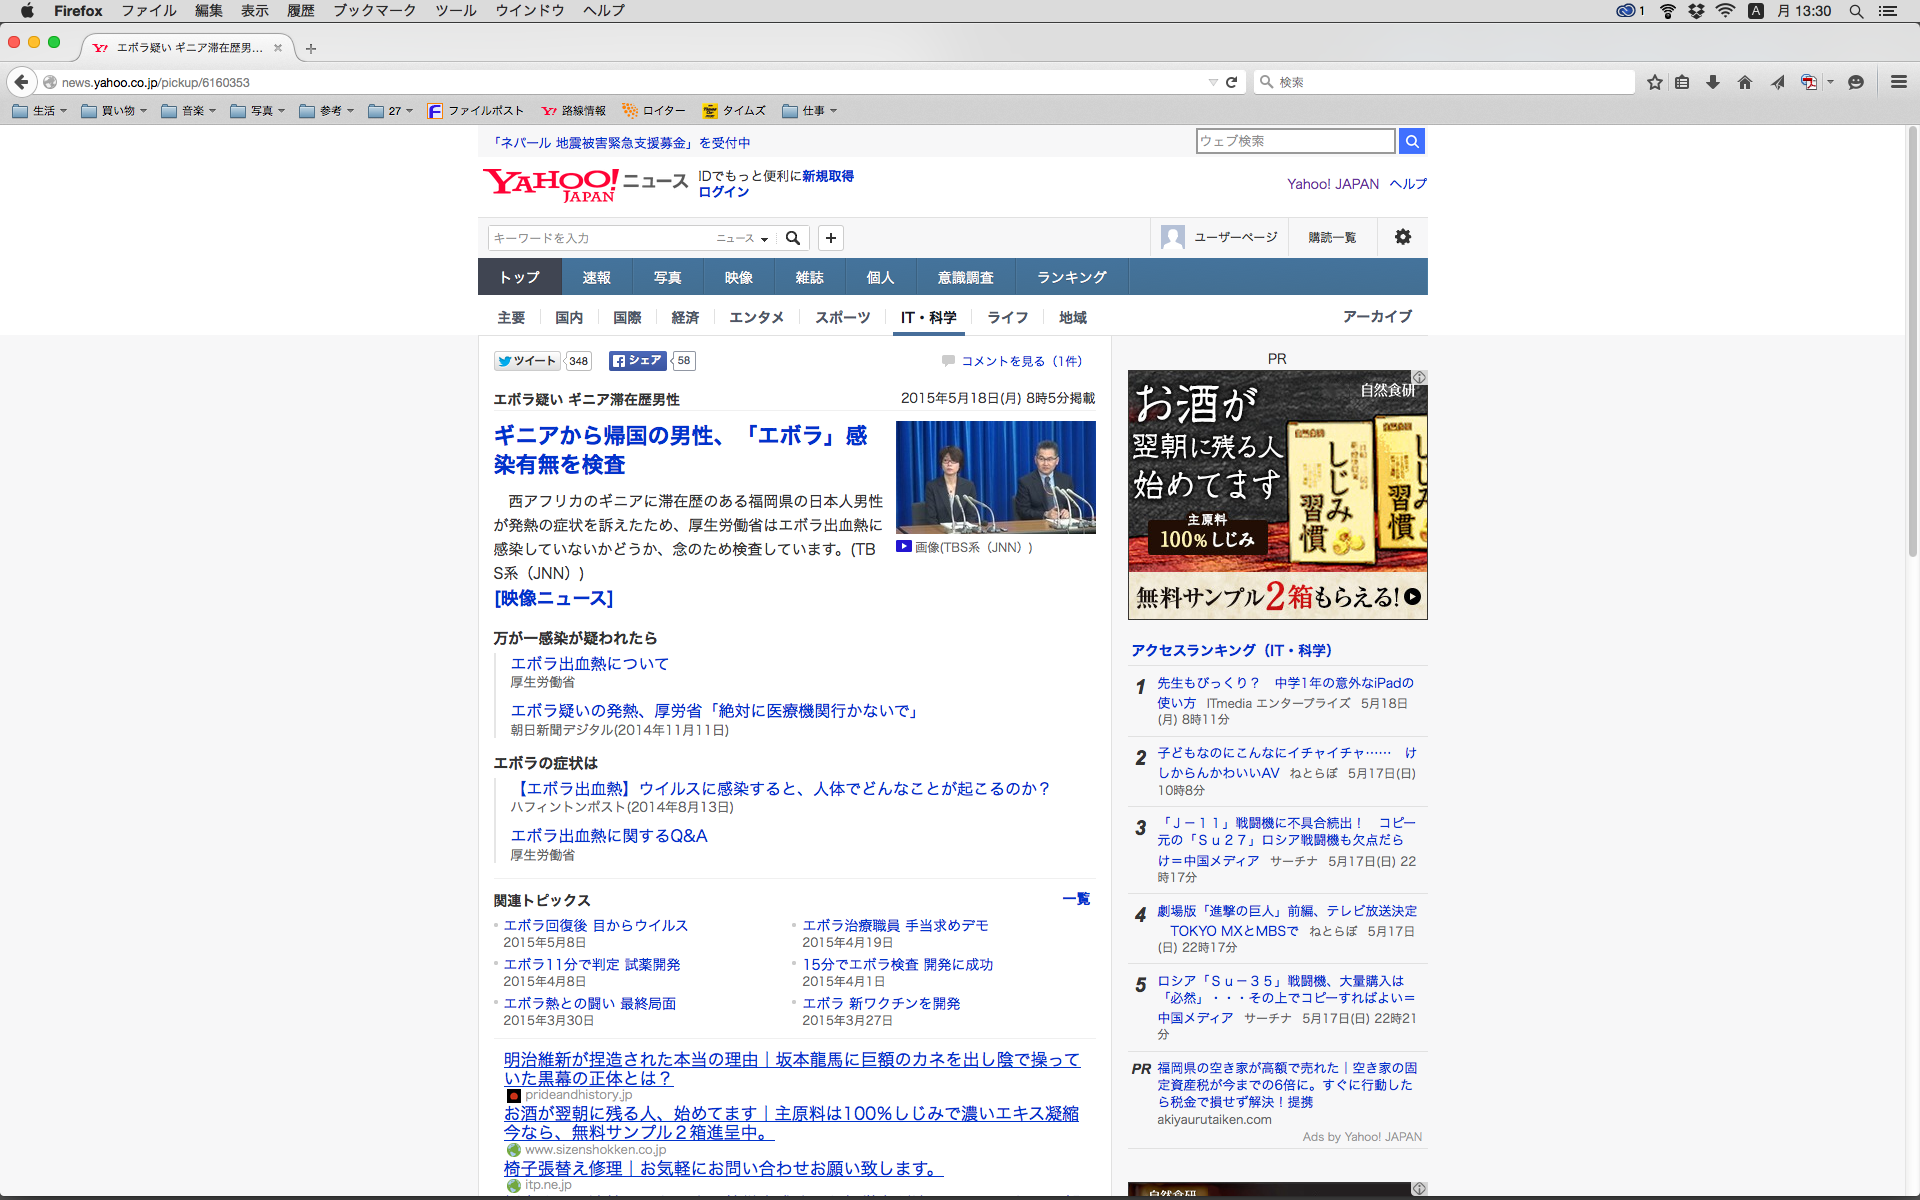Click the Firefox back arrow button
Screen dimensions: 1920x1200
coord(21,82)
